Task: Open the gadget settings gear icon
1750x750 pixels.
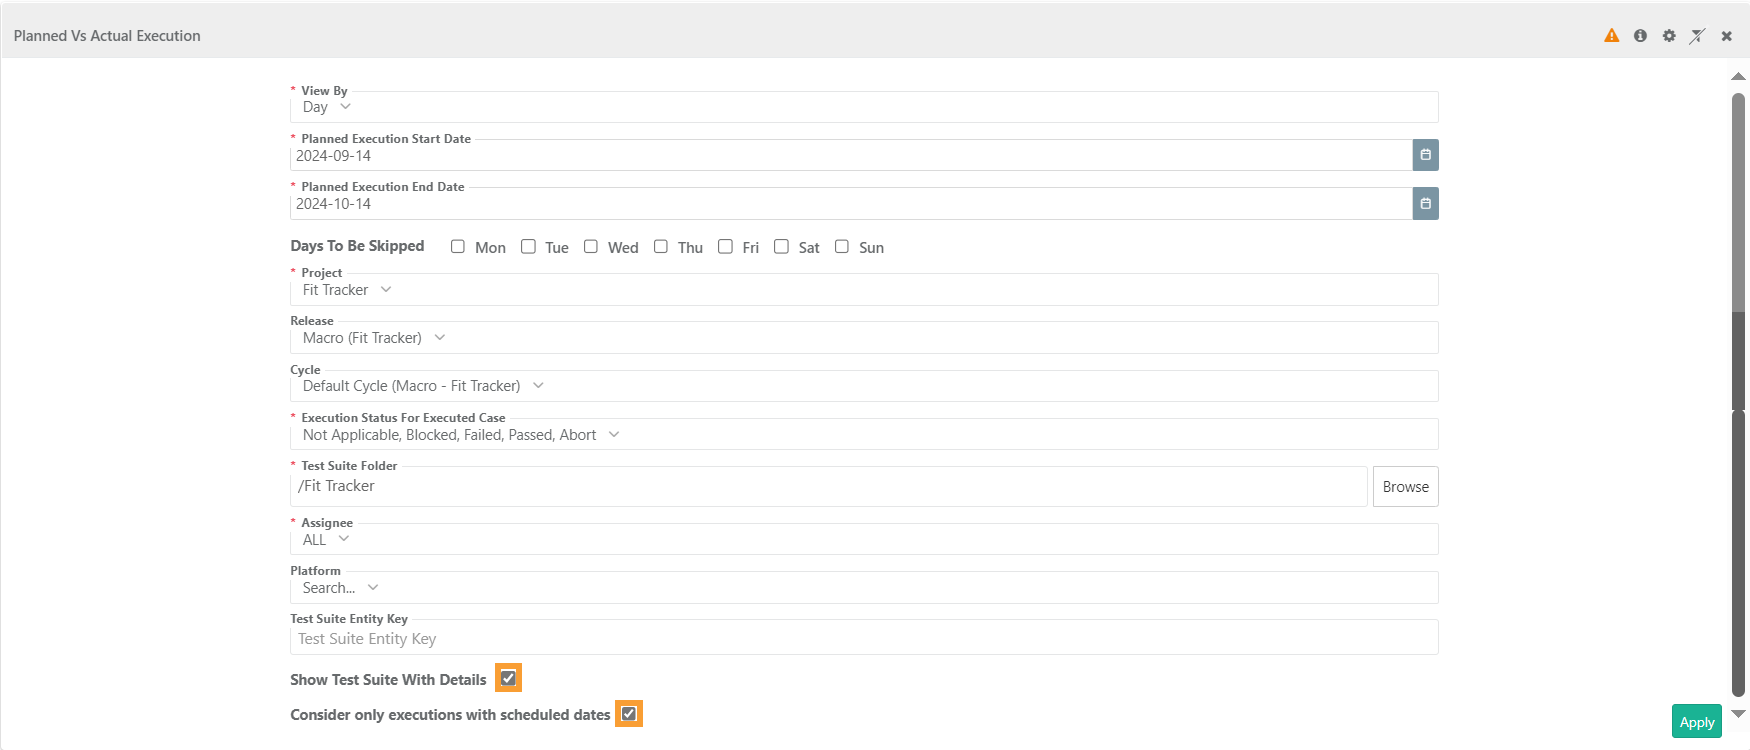Action: [x=1669, y=36]
